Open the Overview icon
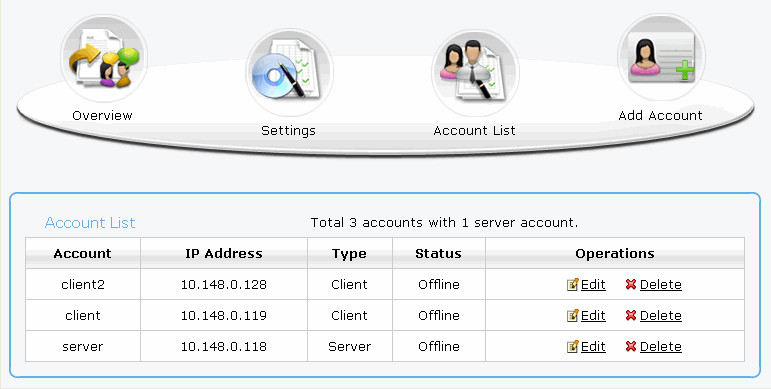 (104, 59)
